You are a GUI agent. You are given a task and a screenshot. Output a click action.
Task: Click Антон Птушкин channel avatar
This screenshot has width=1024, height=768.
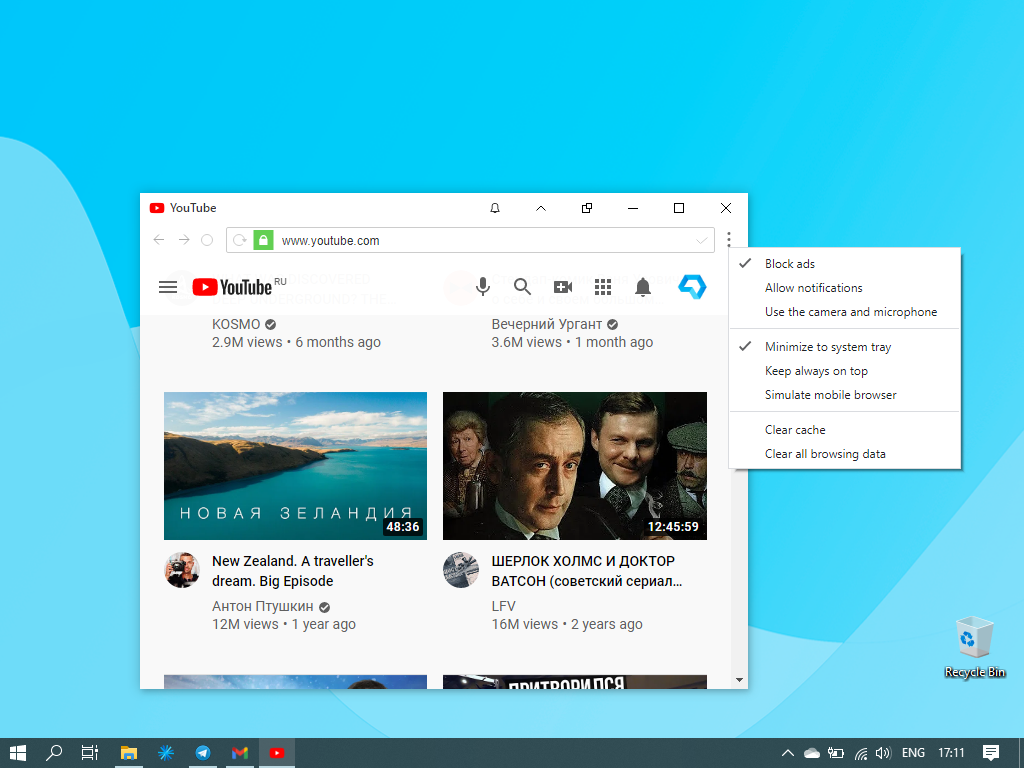(182, 569)
